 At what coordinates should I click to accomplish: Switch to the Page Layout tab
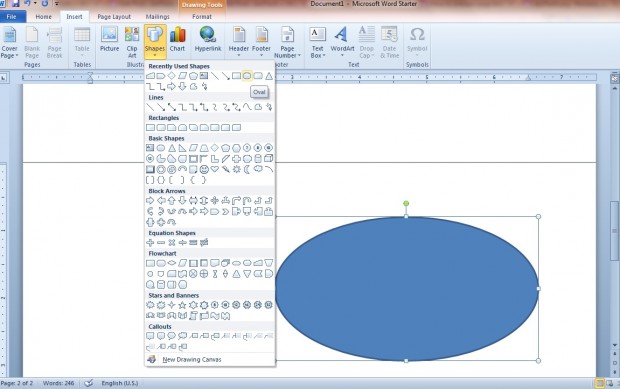[x=114, y=17]
